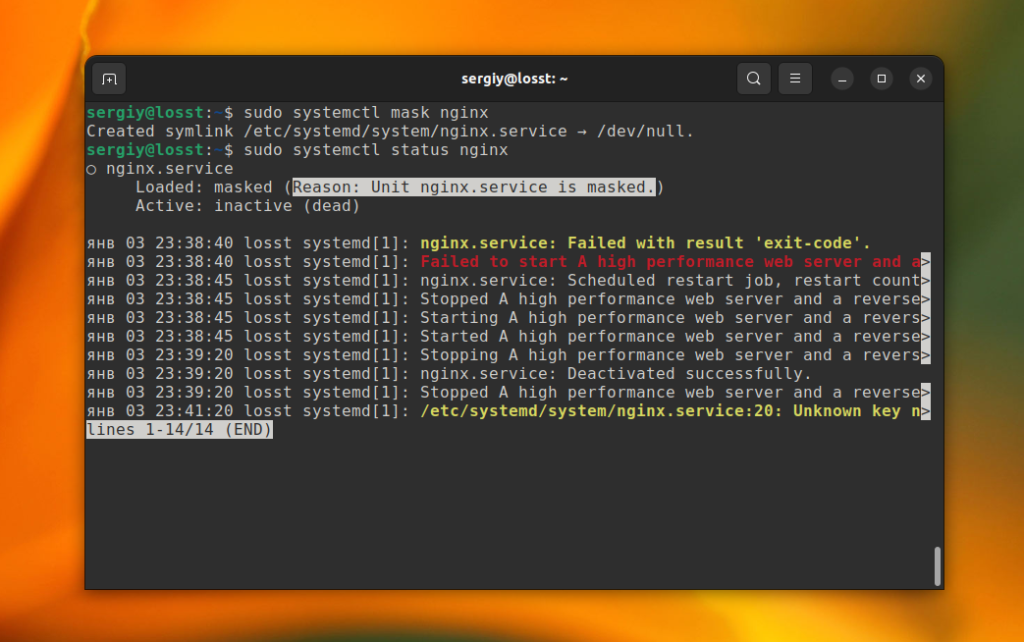Open a new terminal tab
Viewport: 1024px width, 642px height.
point(109,79)
